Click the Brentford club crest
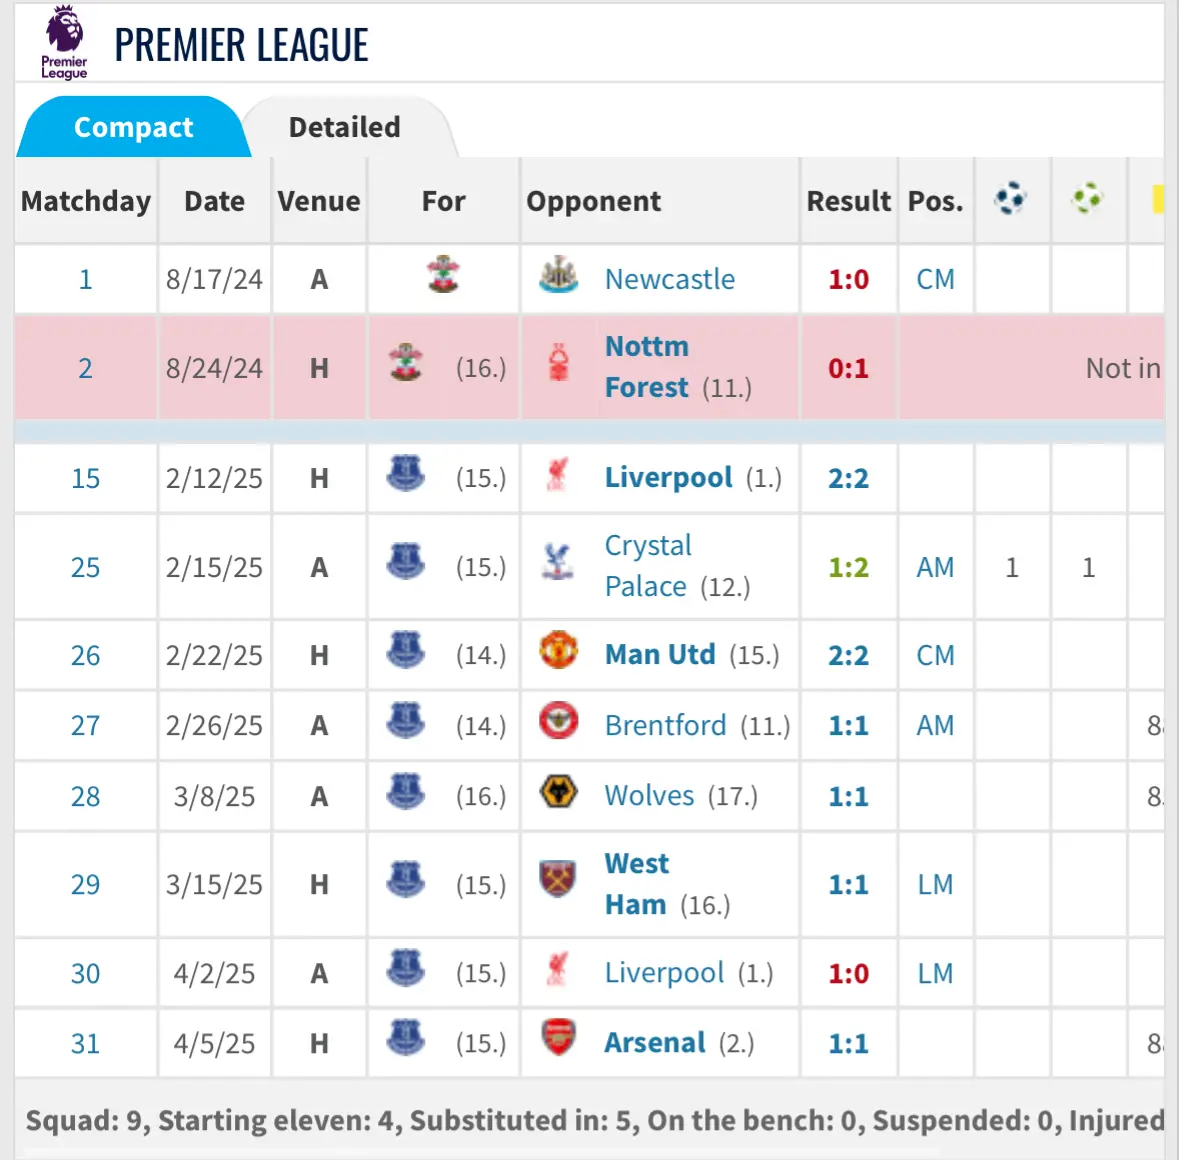Screen dimensions: 1179x1160 pos(558,721)
